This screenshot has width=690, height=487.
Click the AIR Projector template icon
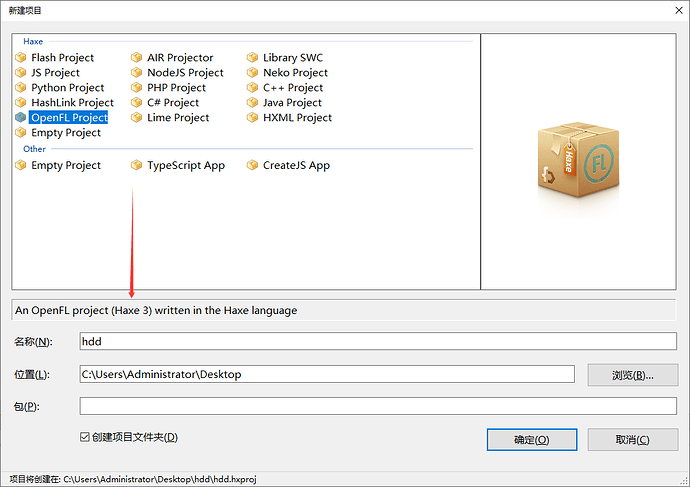[x=136, y=58]
